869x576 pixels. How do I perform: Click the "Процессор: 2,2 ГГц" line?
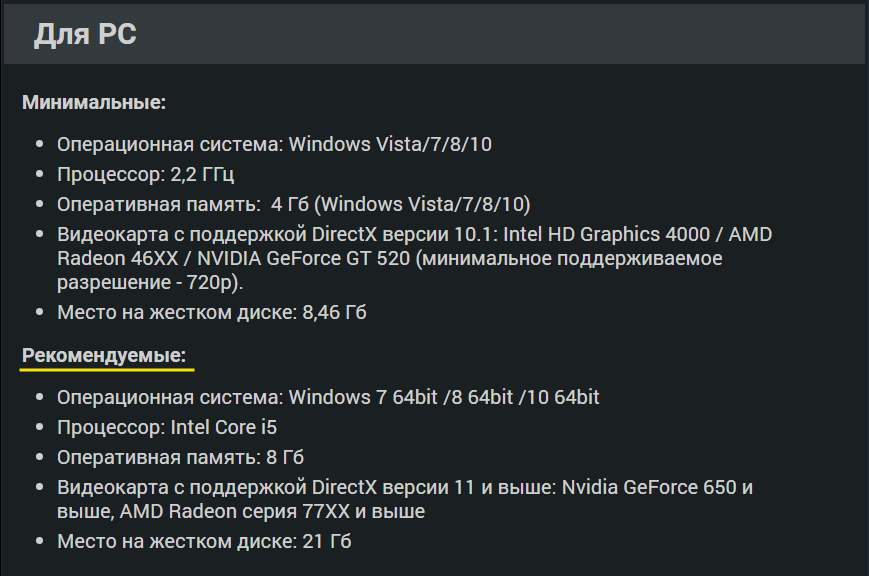[145, 175]
